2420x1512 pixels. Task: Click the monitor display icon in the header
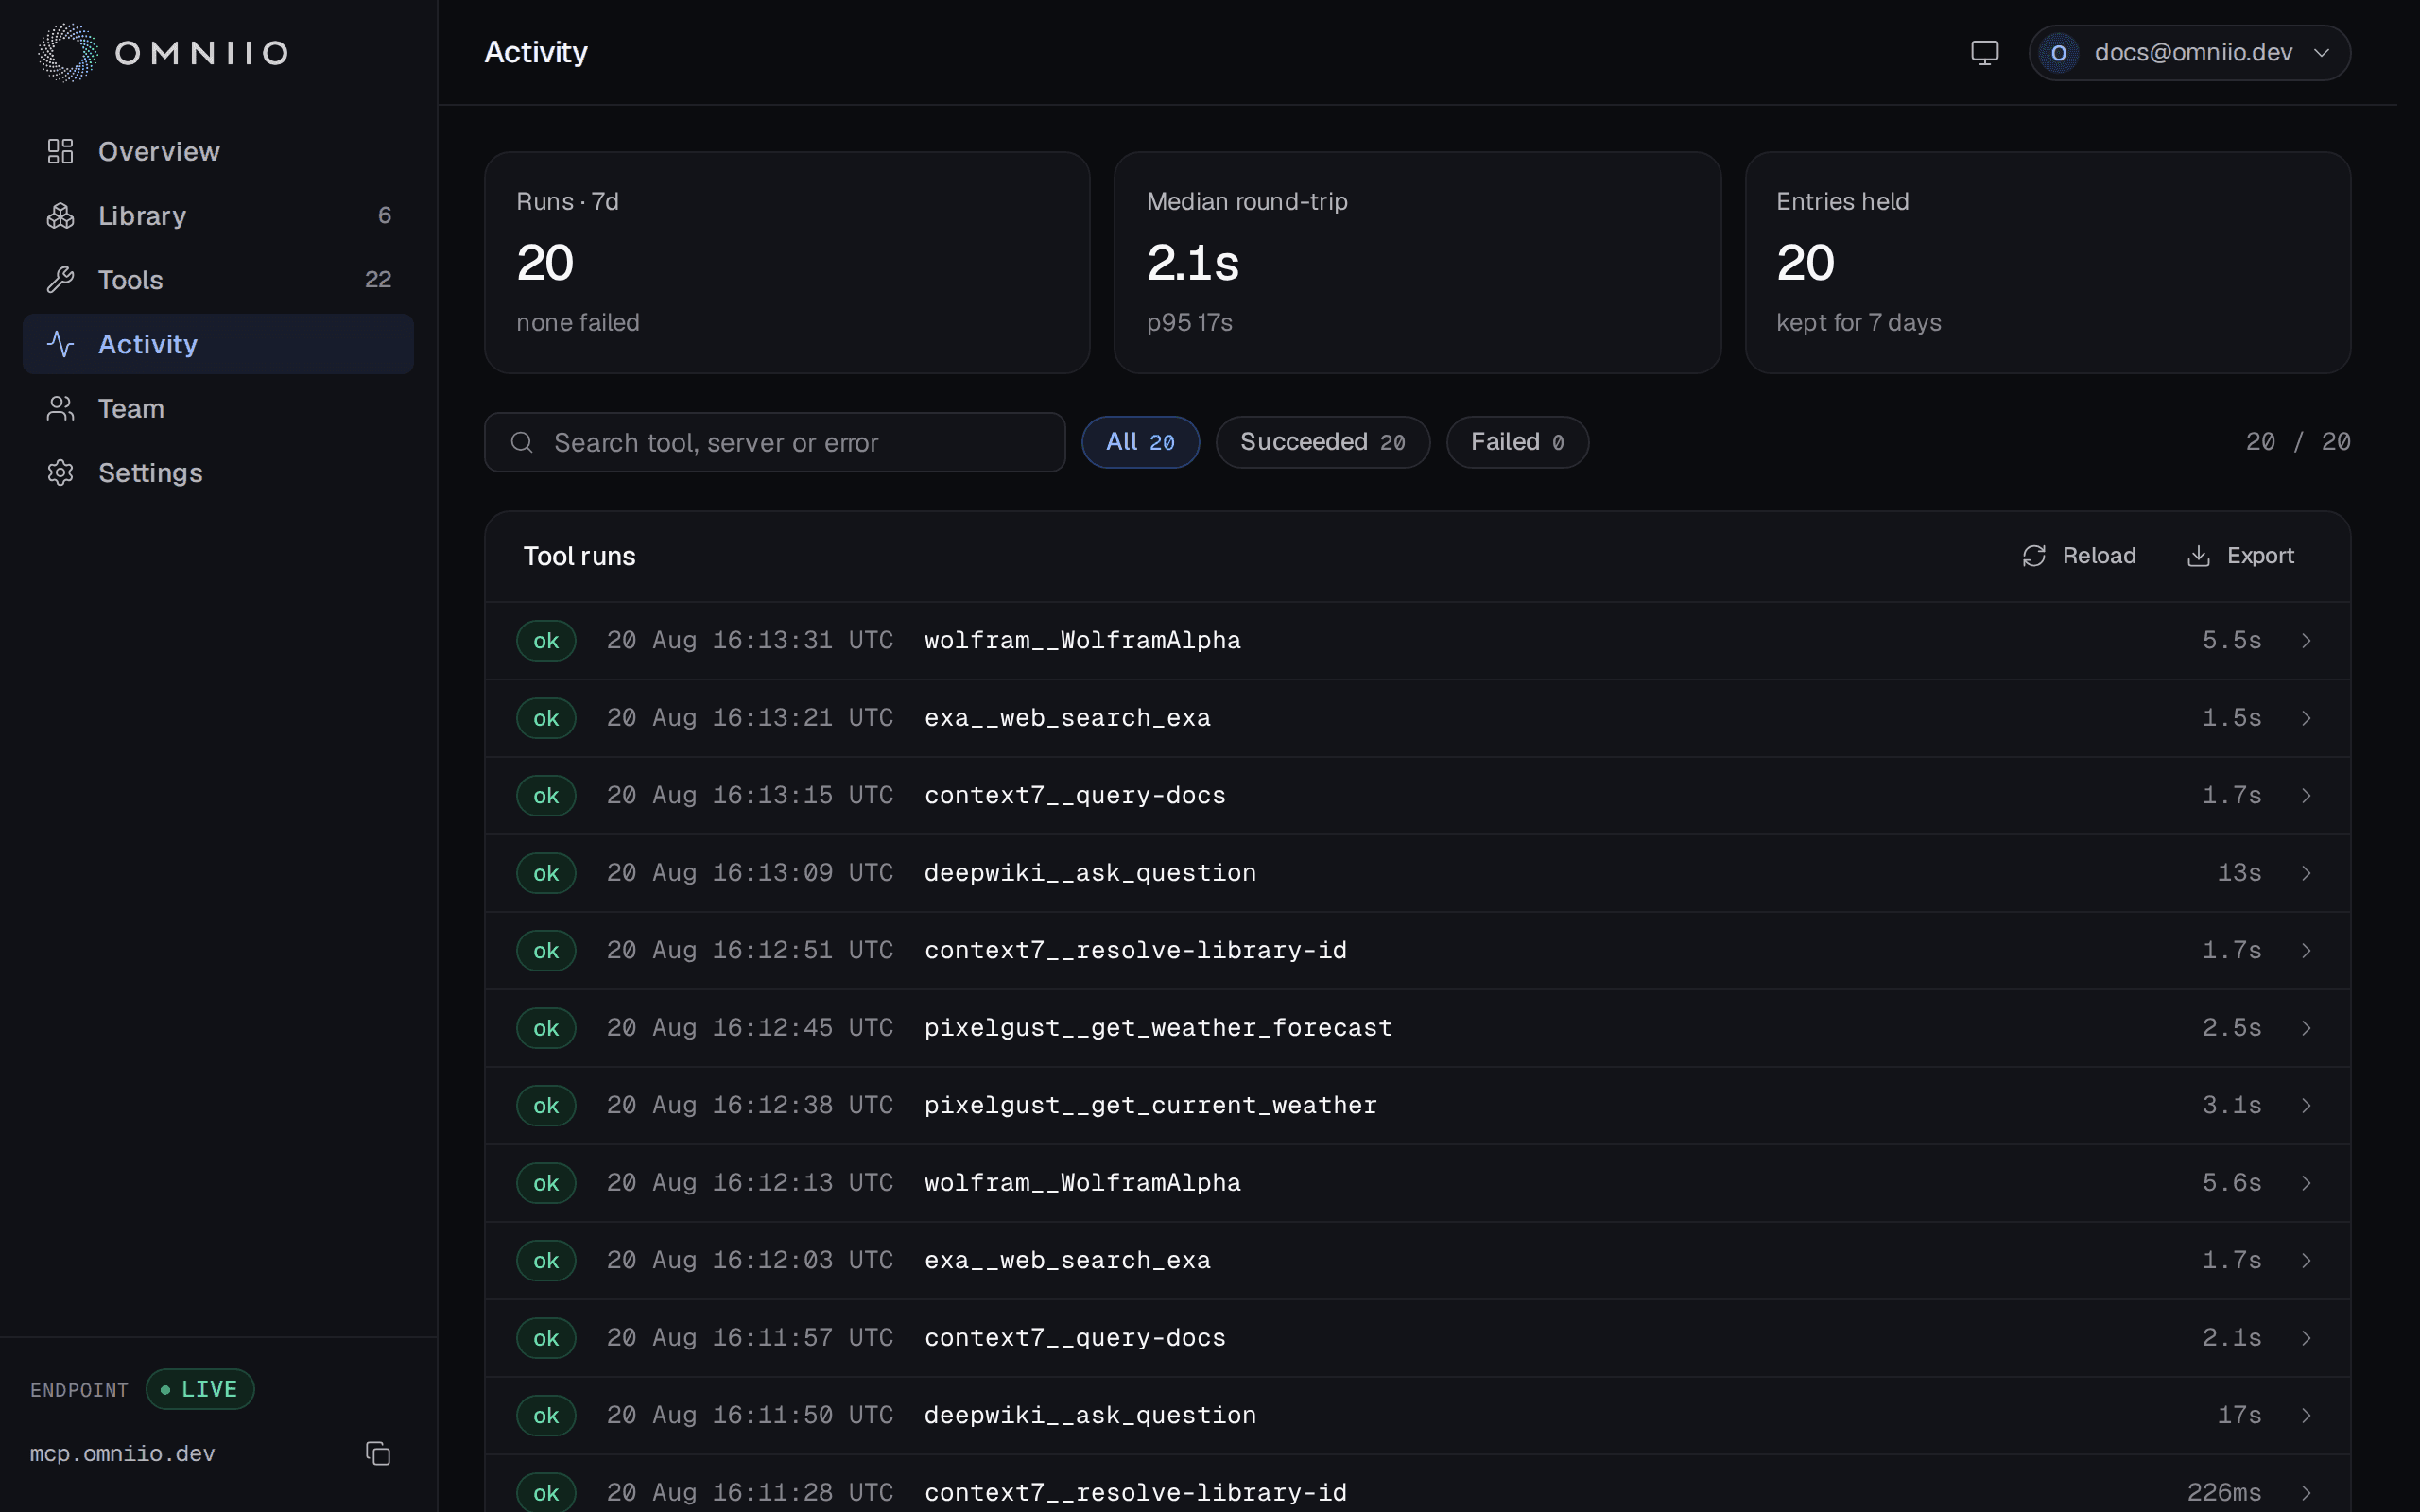[1984, 52]
